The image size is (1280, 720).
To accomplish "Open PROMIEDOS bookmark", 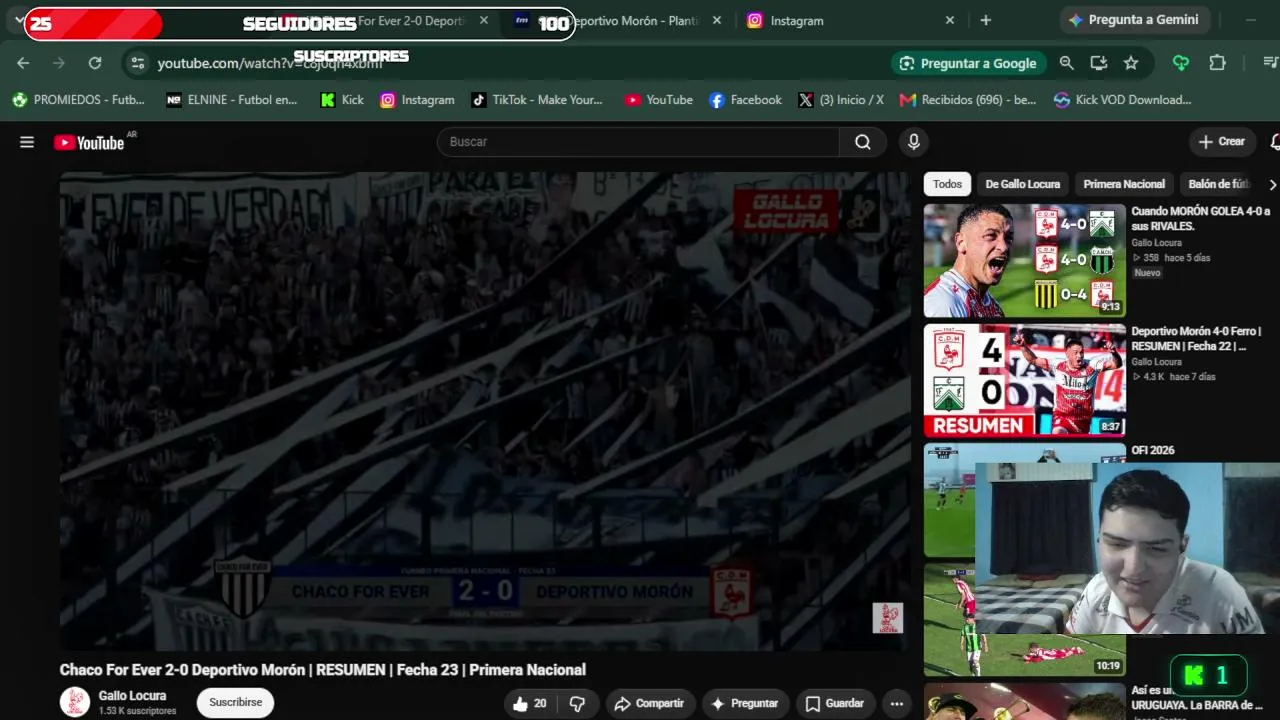I will click(x=79, y=100).
